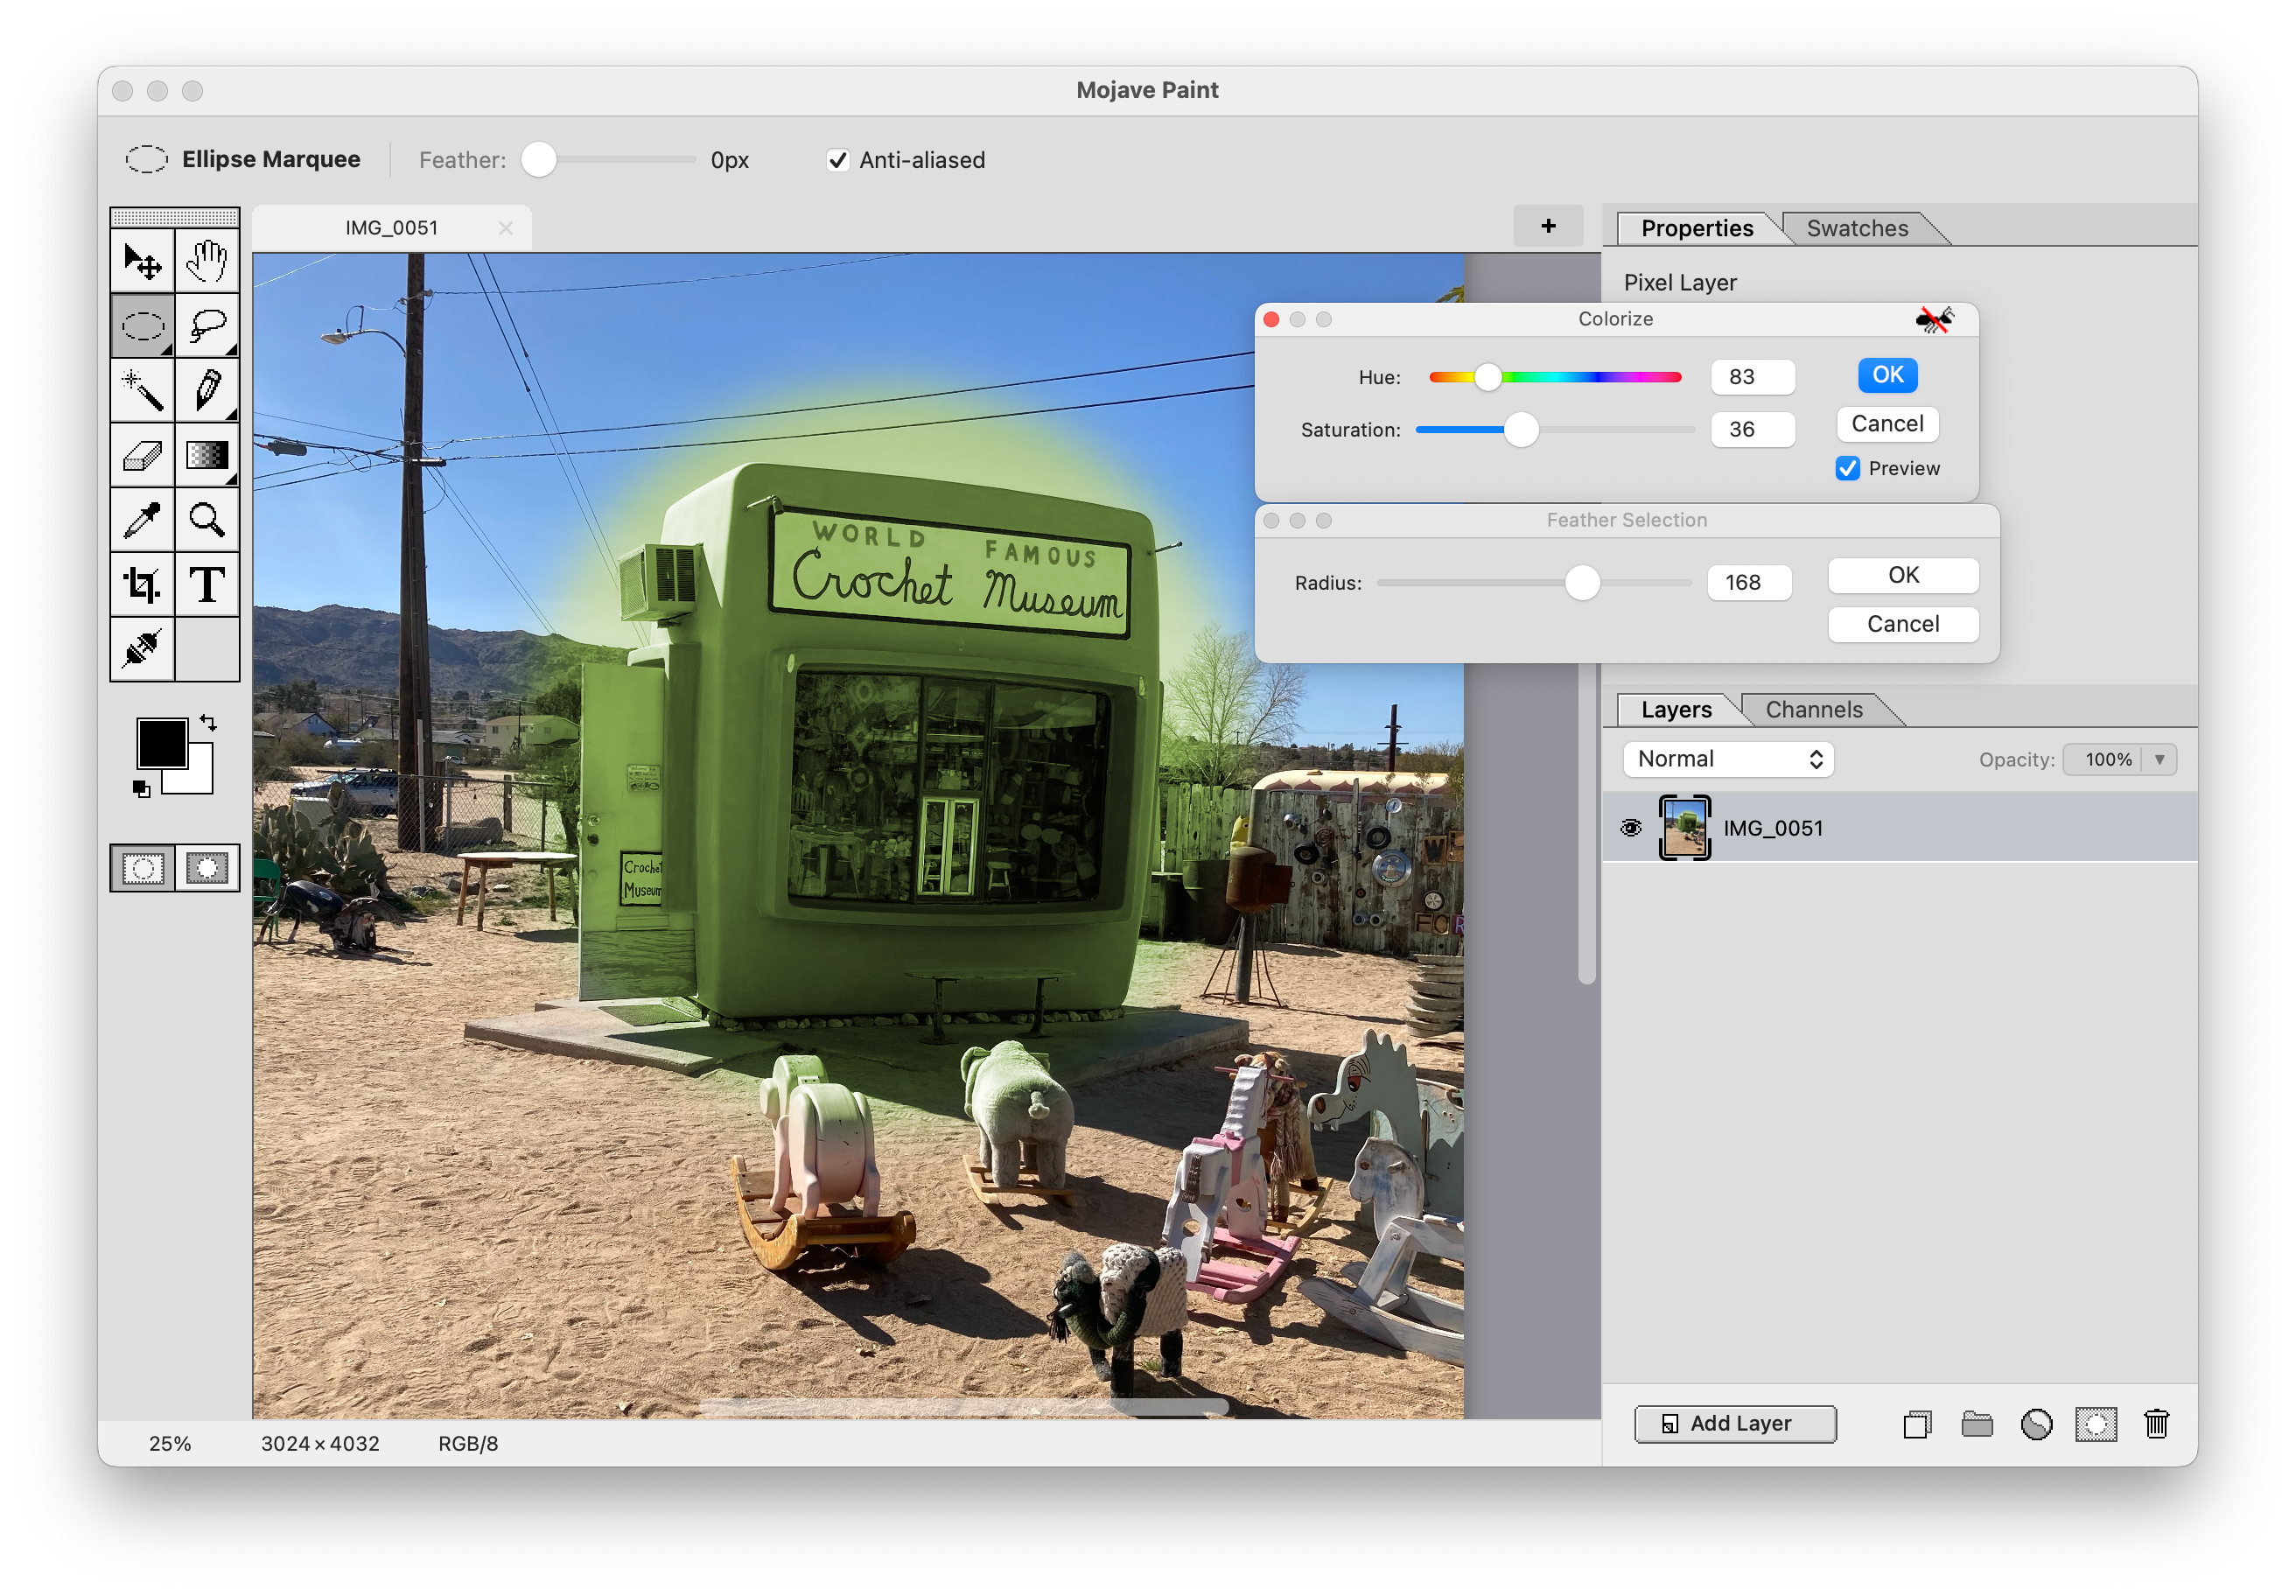Hide the IMG_0051 layer with eye icon
This screenshot has width=2296, height=1596.
click(x=1631, y=828)
